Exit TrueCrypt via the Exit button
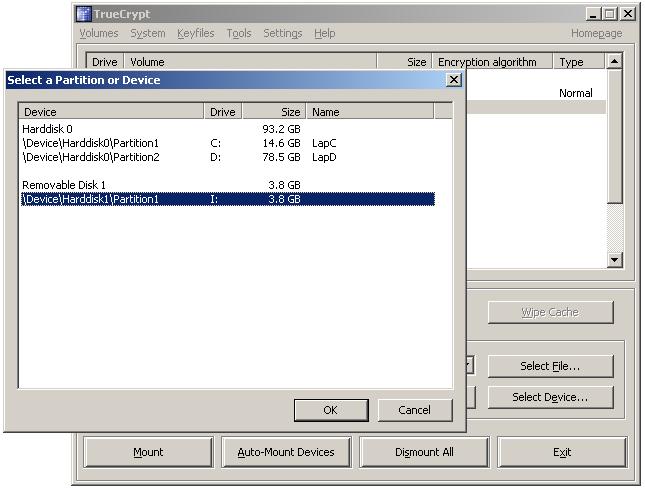 562,452
